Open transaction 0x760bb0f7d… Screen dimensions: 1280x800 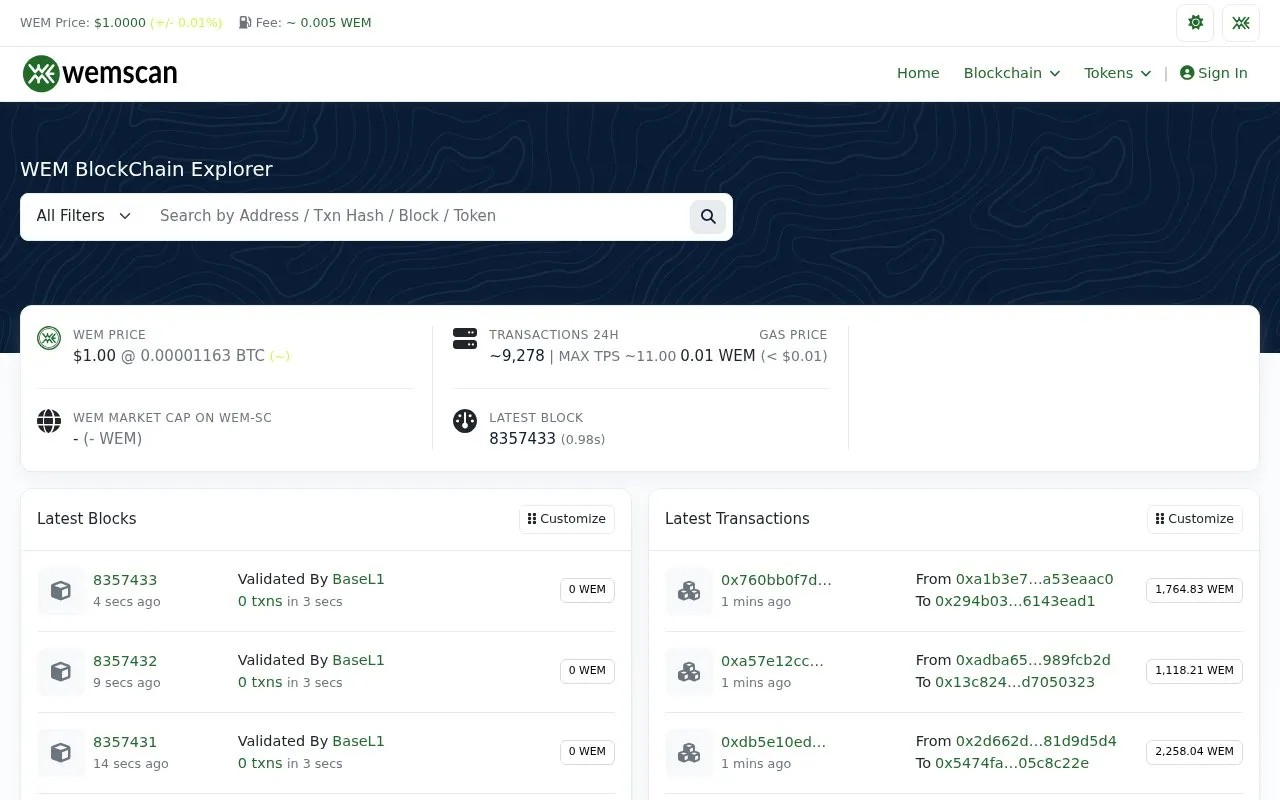click(776, 580)
